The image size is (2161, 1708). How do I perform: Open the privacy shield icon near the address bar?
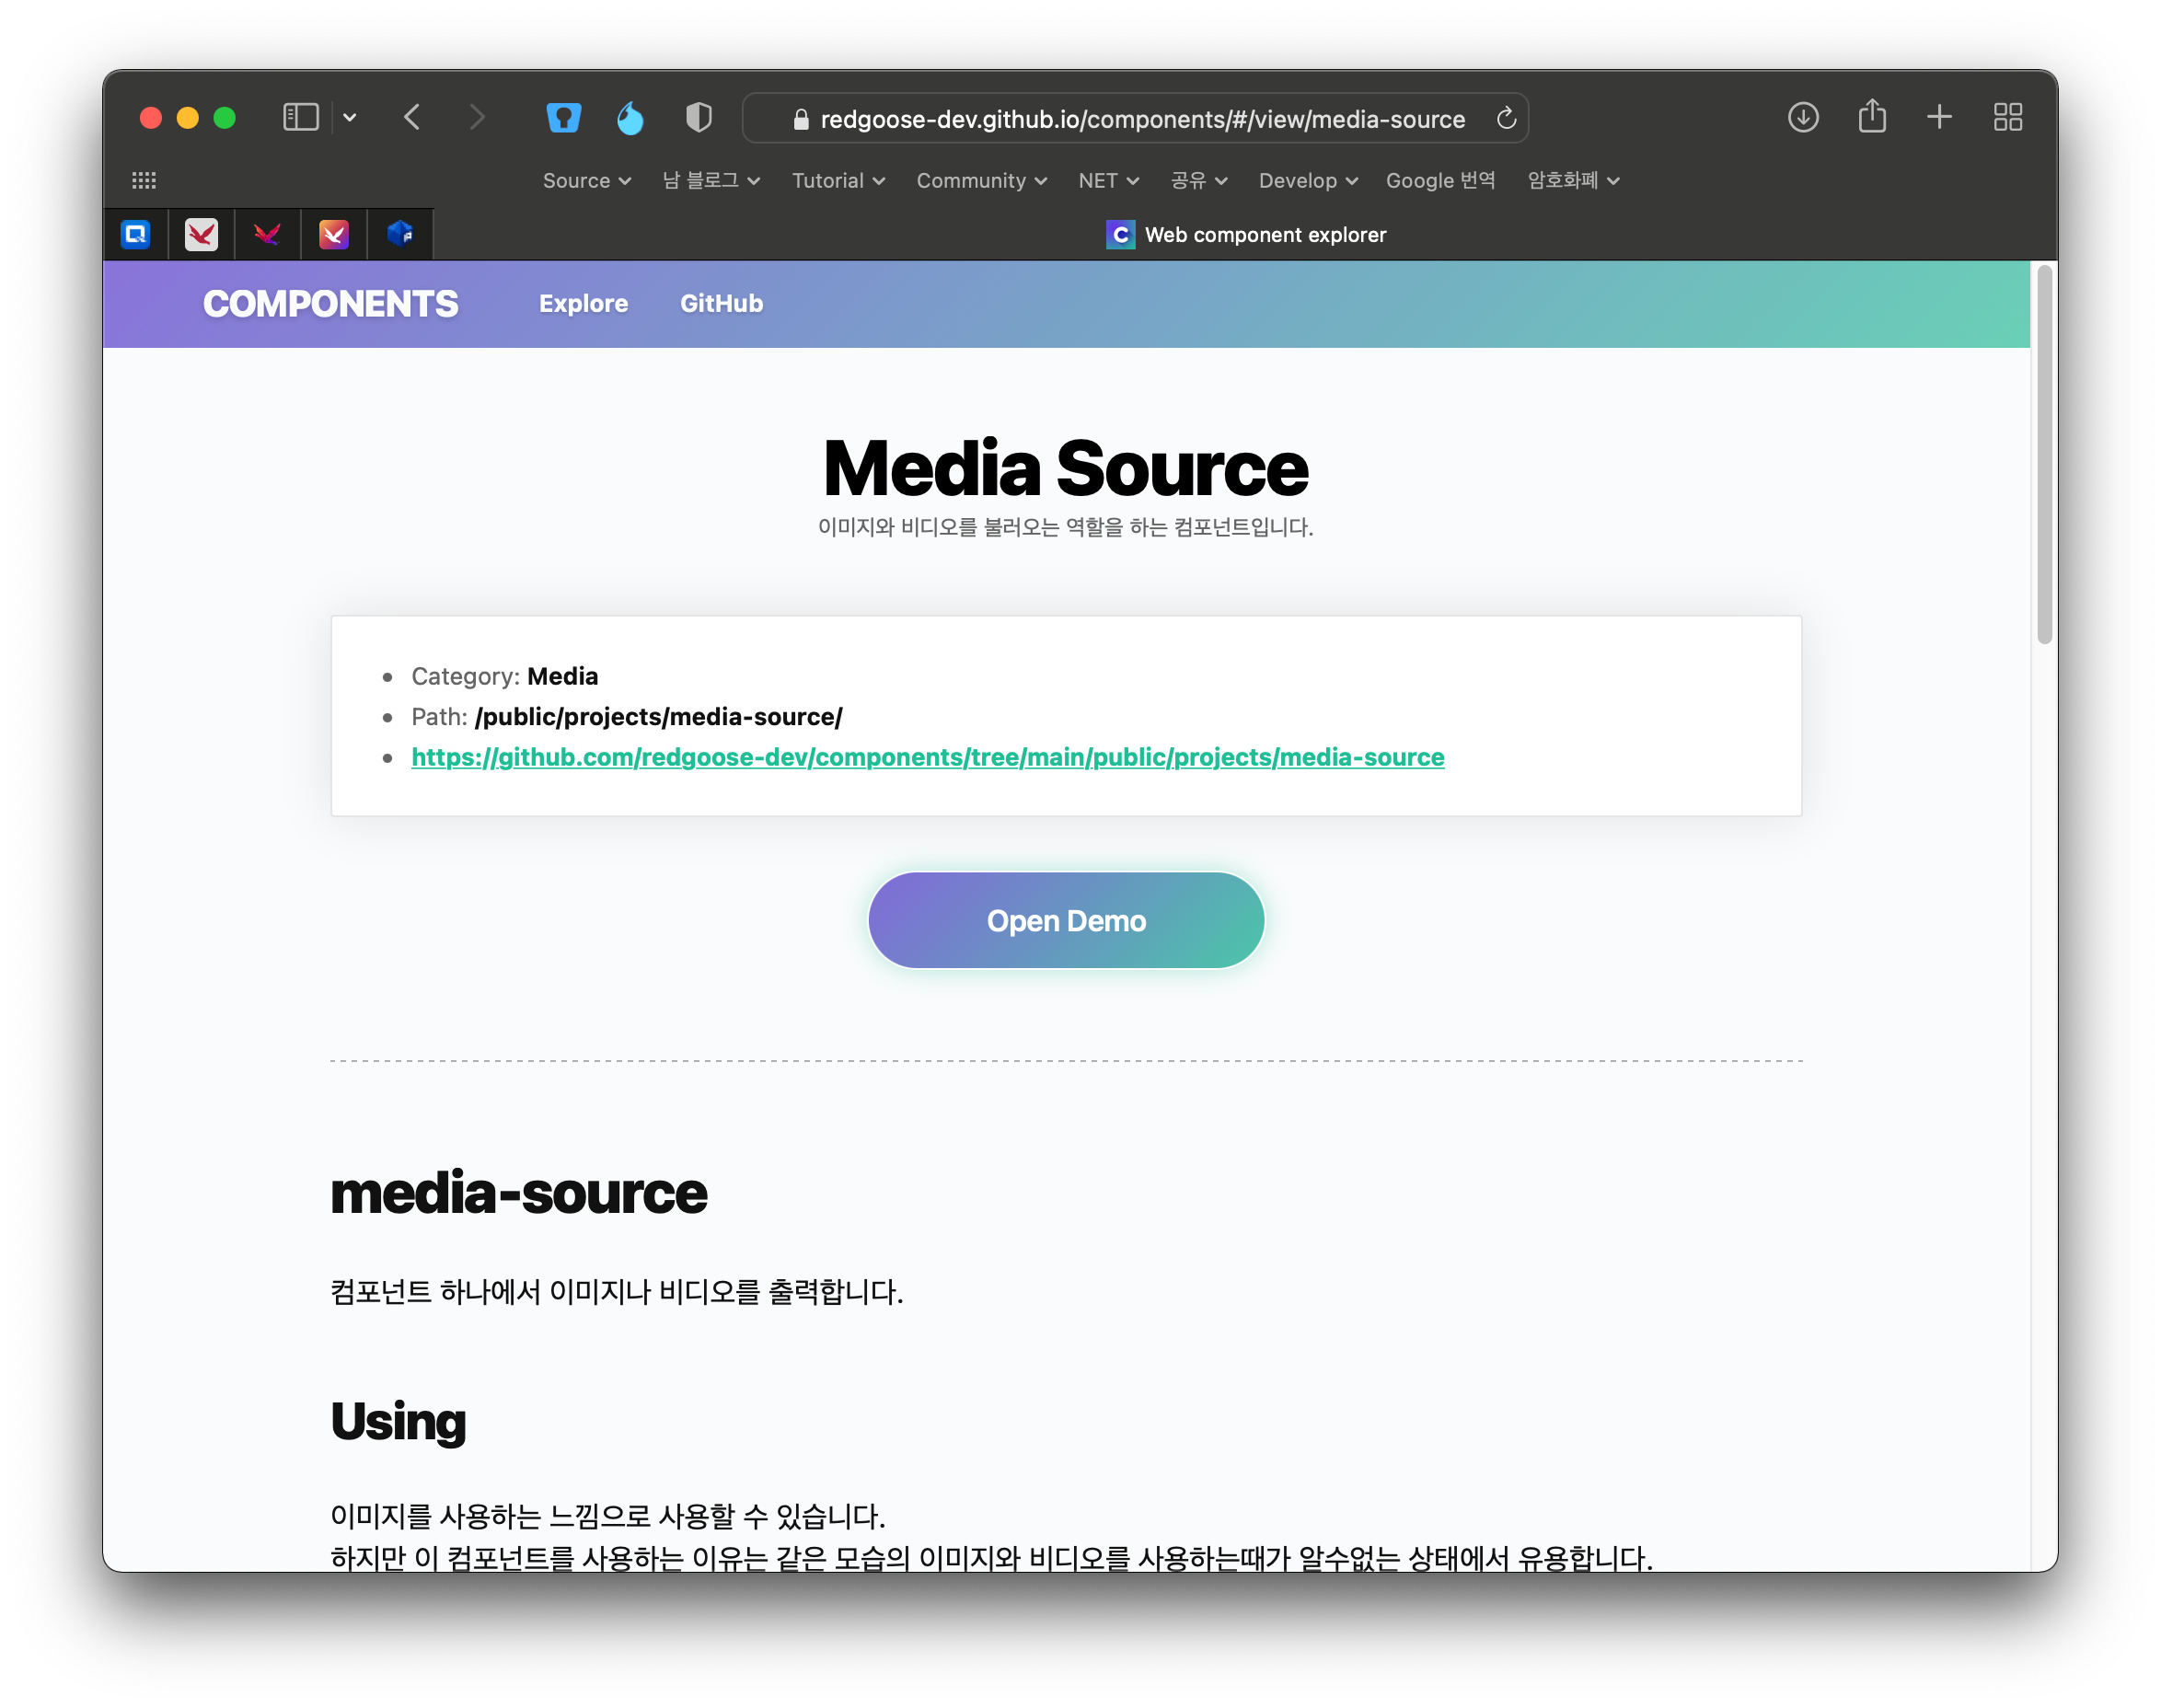pos(698,118)
